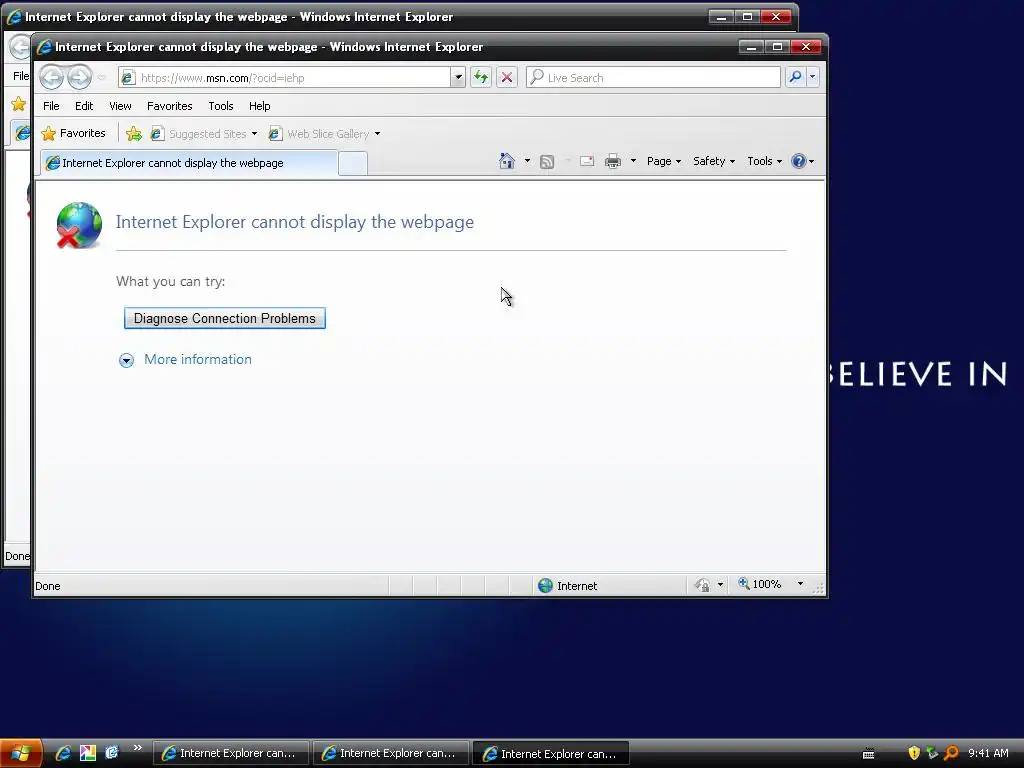The width and height of the screenshot is (1024, 768).
Task: Click the 100% zoom level button
Action: coord(761,584)
